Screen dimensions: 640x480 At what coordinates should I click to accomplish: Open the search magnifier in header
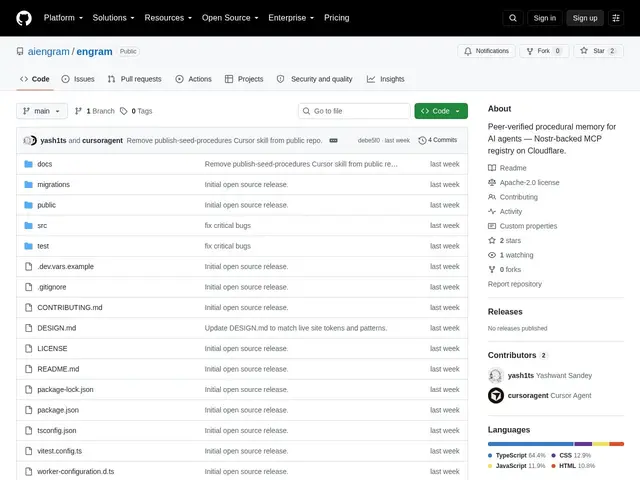(513, 18)
